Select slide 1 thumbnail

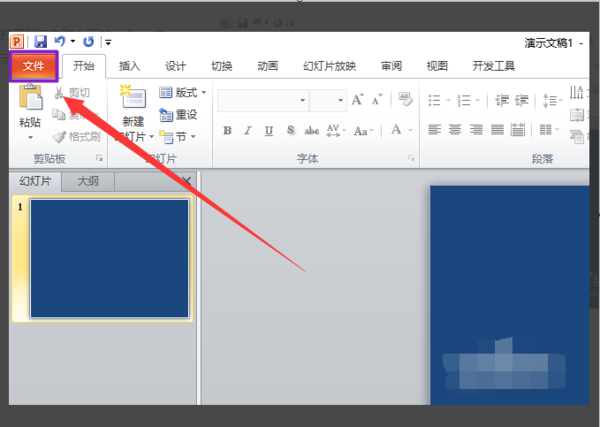(x=109, y=259)
